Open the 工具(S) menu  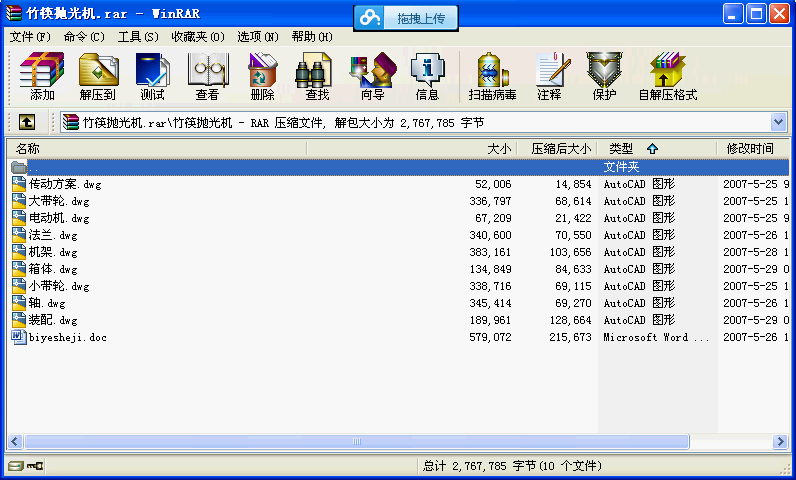138,37
